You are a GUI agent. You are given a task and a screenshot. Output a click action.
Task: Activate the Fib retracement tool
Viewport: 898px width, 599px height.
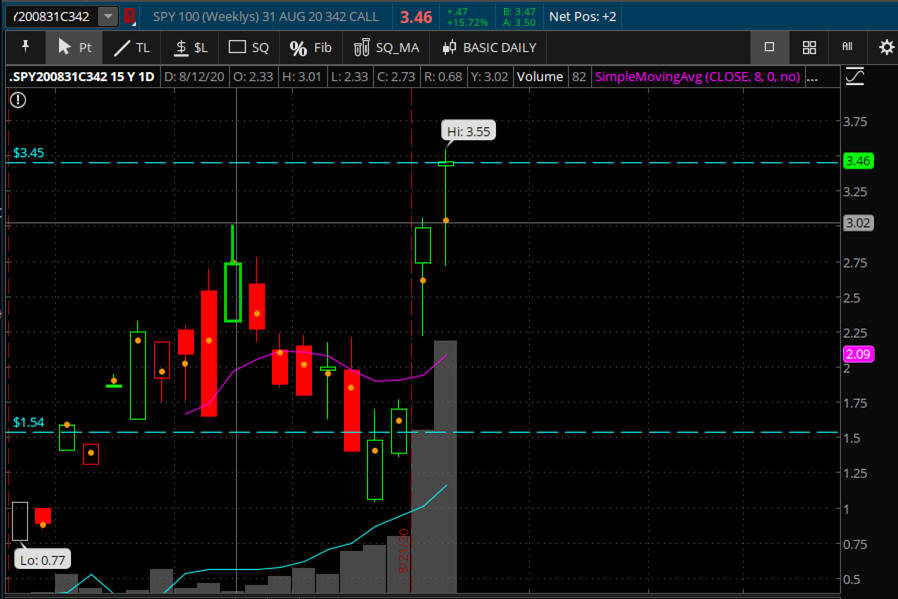point(310,47)
